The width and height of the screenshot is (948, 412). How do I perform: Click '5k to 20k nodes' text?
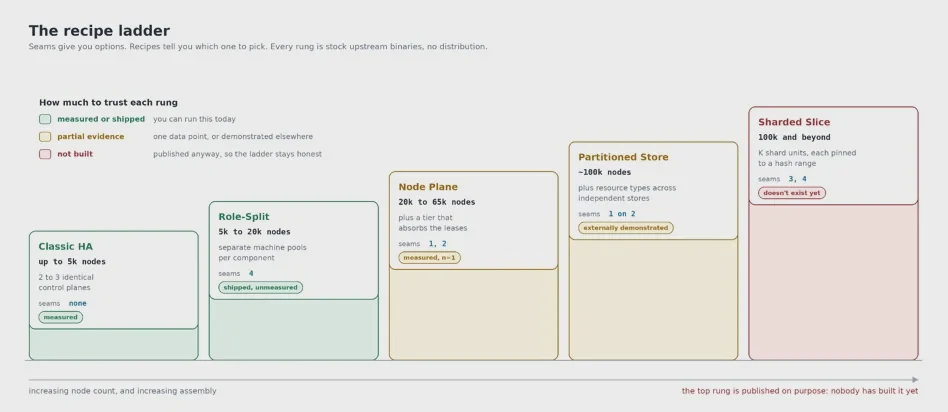pyautogui.click(x=254, y=232)
